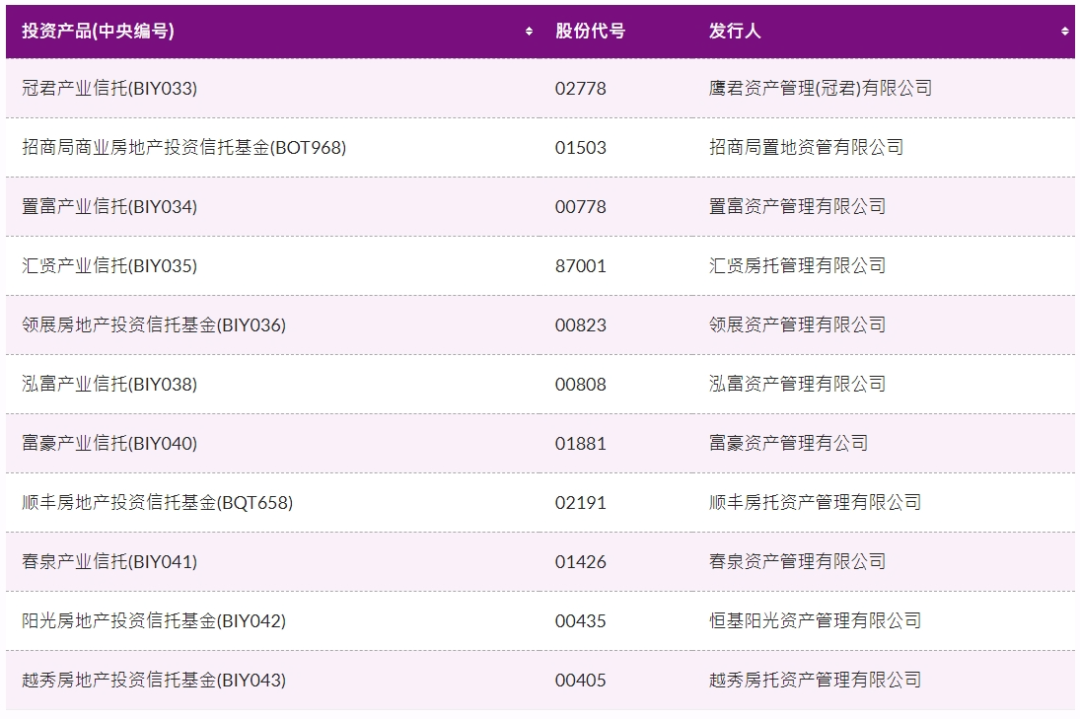1080x719 pixels.
Task: Click stock code 00435
Action: click(581, 622)
